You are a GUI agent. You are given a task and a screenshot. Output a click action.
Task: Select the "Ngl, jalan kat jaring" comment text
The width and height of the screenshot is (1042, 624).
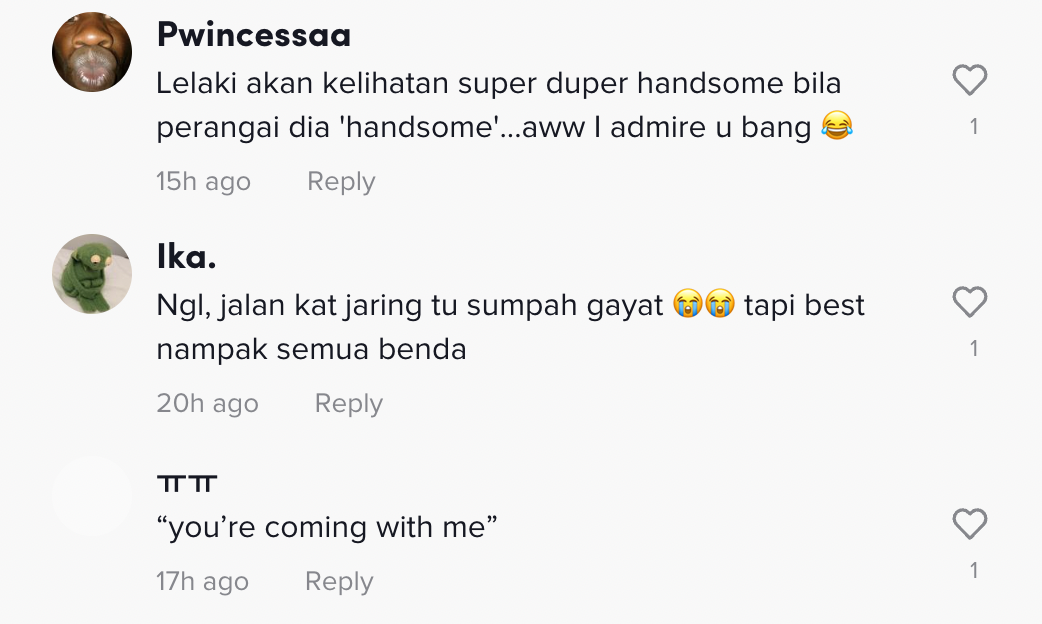(x=510, y=327)
